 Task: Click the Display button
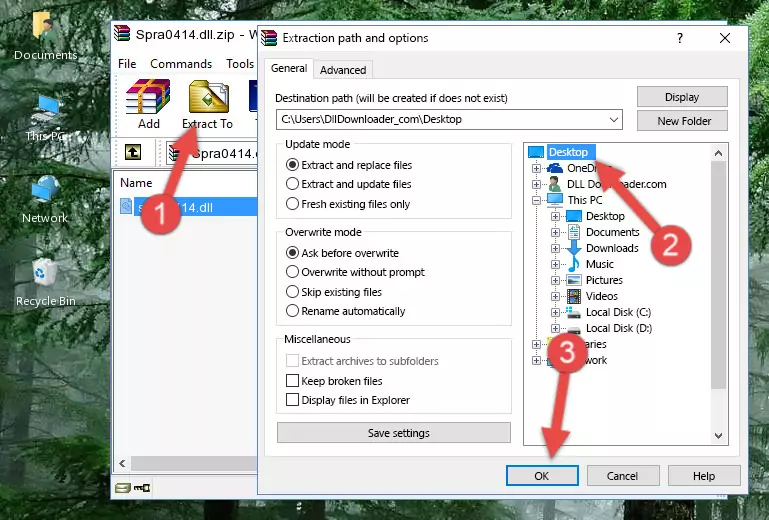point(682,97)
